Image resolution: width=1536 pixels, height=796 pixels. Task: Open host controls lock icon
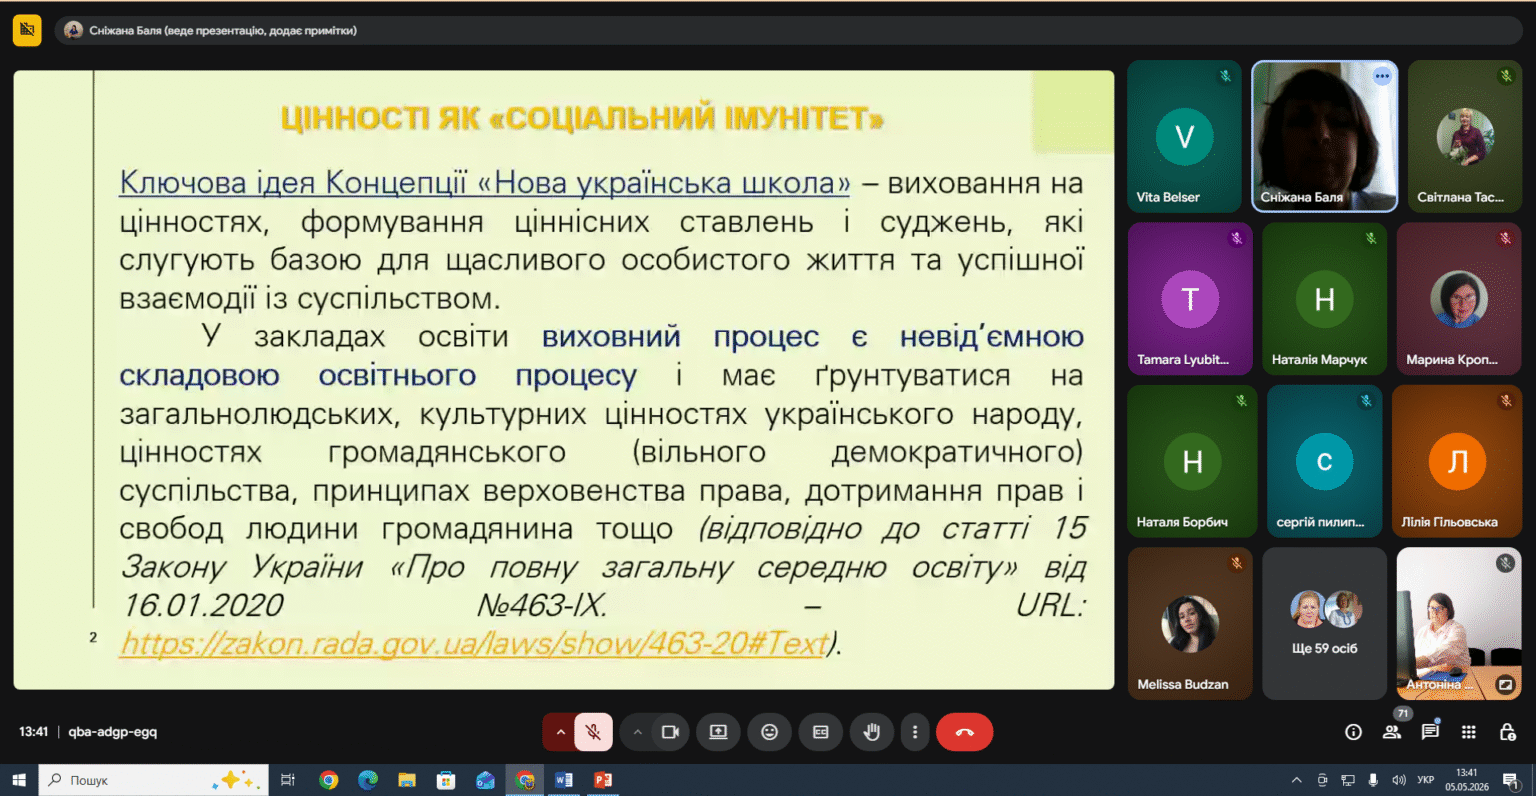point(1507,732)
